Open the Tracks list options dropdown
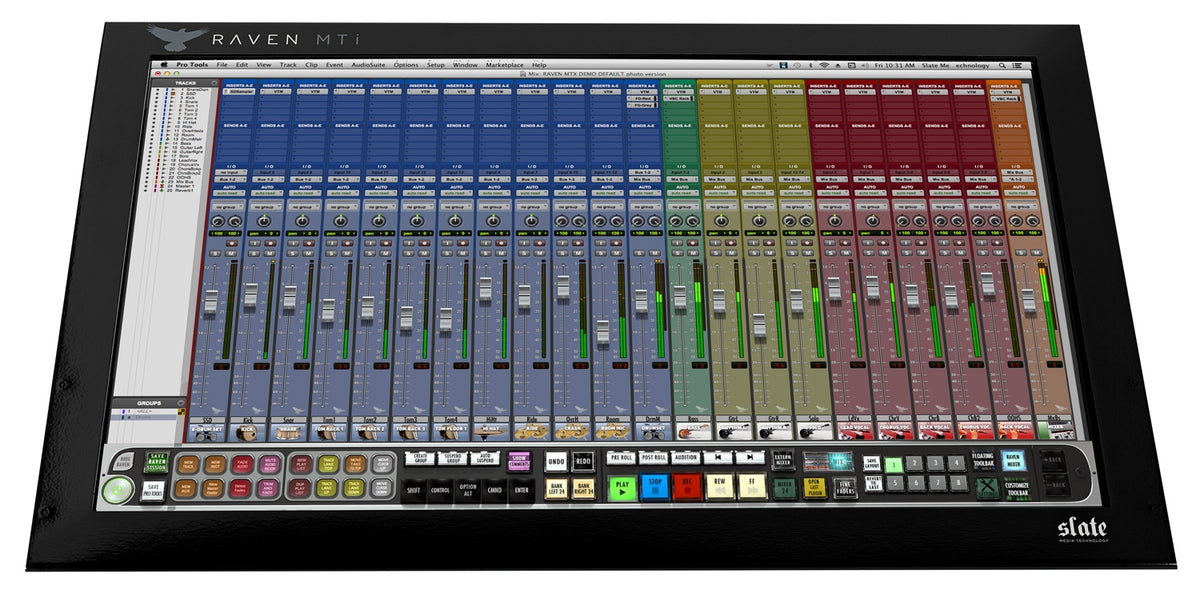The image size is (1200, 594). (214, 83)
